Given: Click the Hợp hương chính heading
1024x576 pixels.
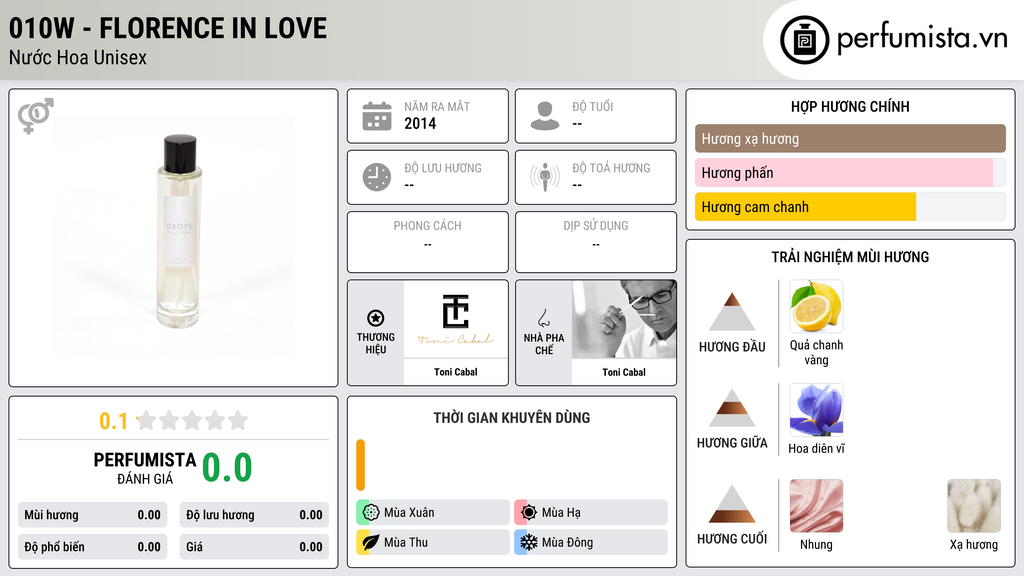Looking at the screenshot, I should tap(850, 106).
